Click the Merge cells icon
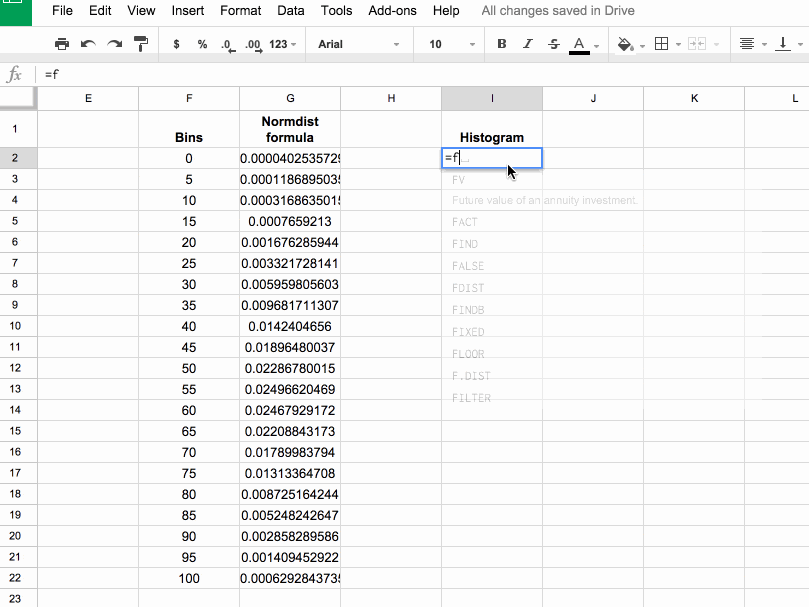The height and width of the screenshot is (607, 809). (697, 44)
